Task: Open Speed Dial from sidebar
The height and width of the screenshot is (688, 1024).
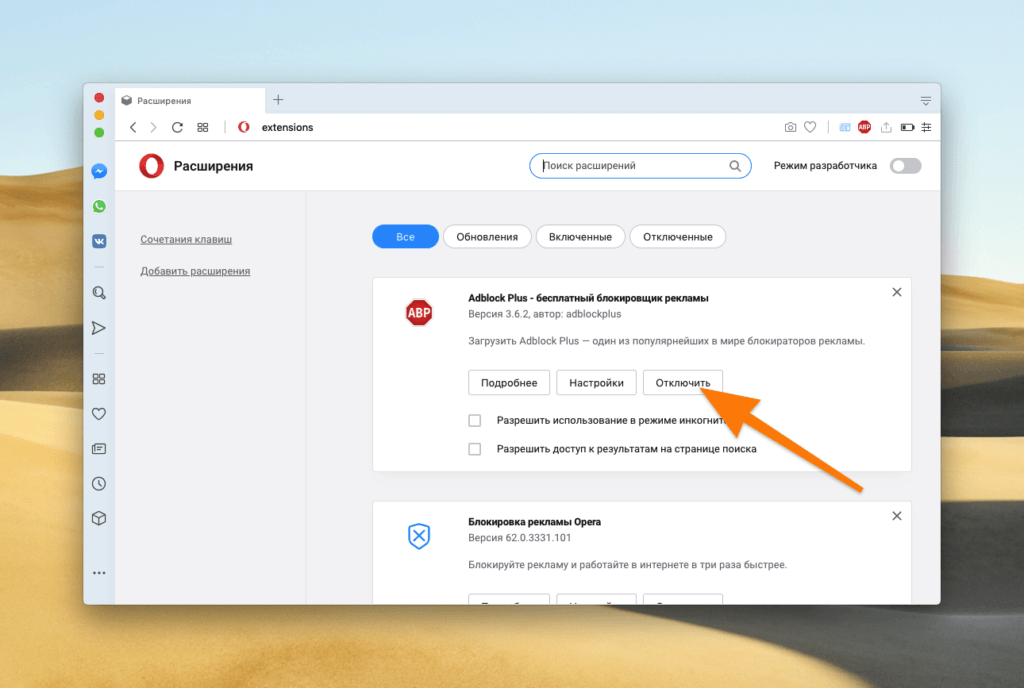Action: tap(99, 379)
